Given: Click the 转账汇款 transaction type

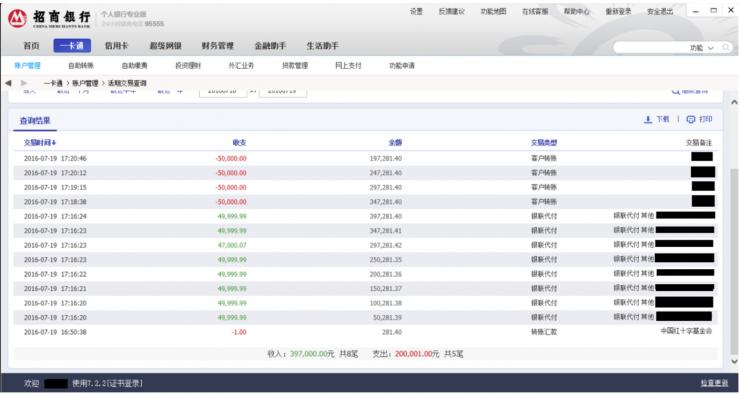Looking at the screenshot, I should (544, 332).
